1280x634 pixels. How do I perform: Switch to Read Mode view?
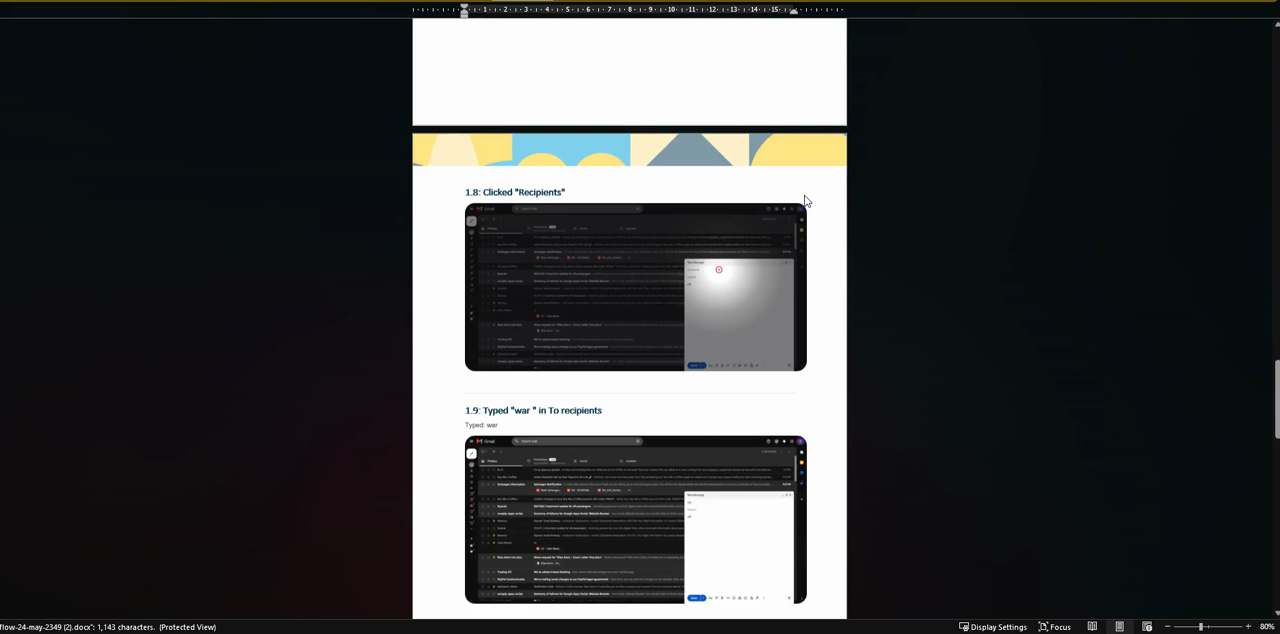tap(1092, 627)
